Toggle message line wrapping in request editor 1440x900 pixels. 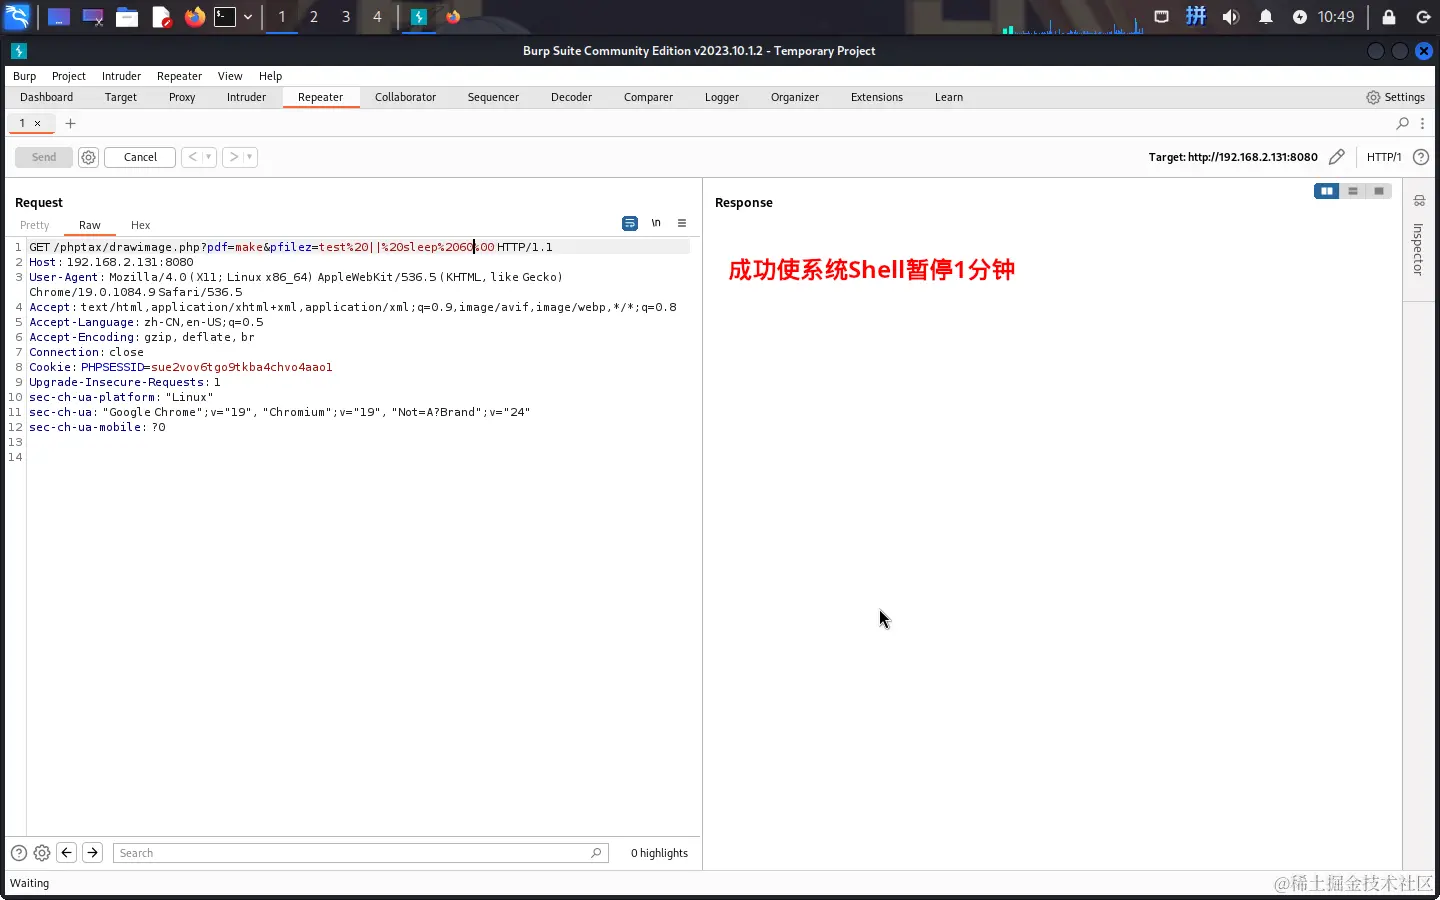click(x=630, y=223)
